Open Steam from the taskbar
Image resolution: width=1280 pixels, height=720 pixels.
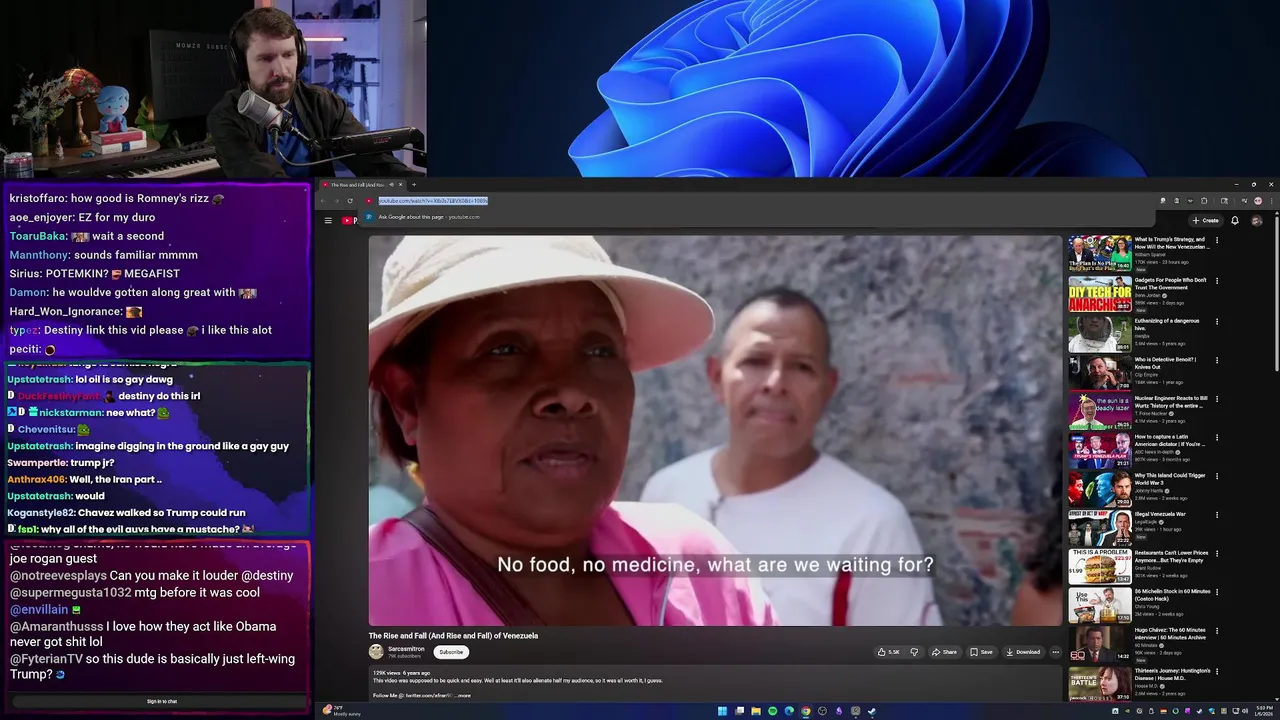click(x=872, y=711)
